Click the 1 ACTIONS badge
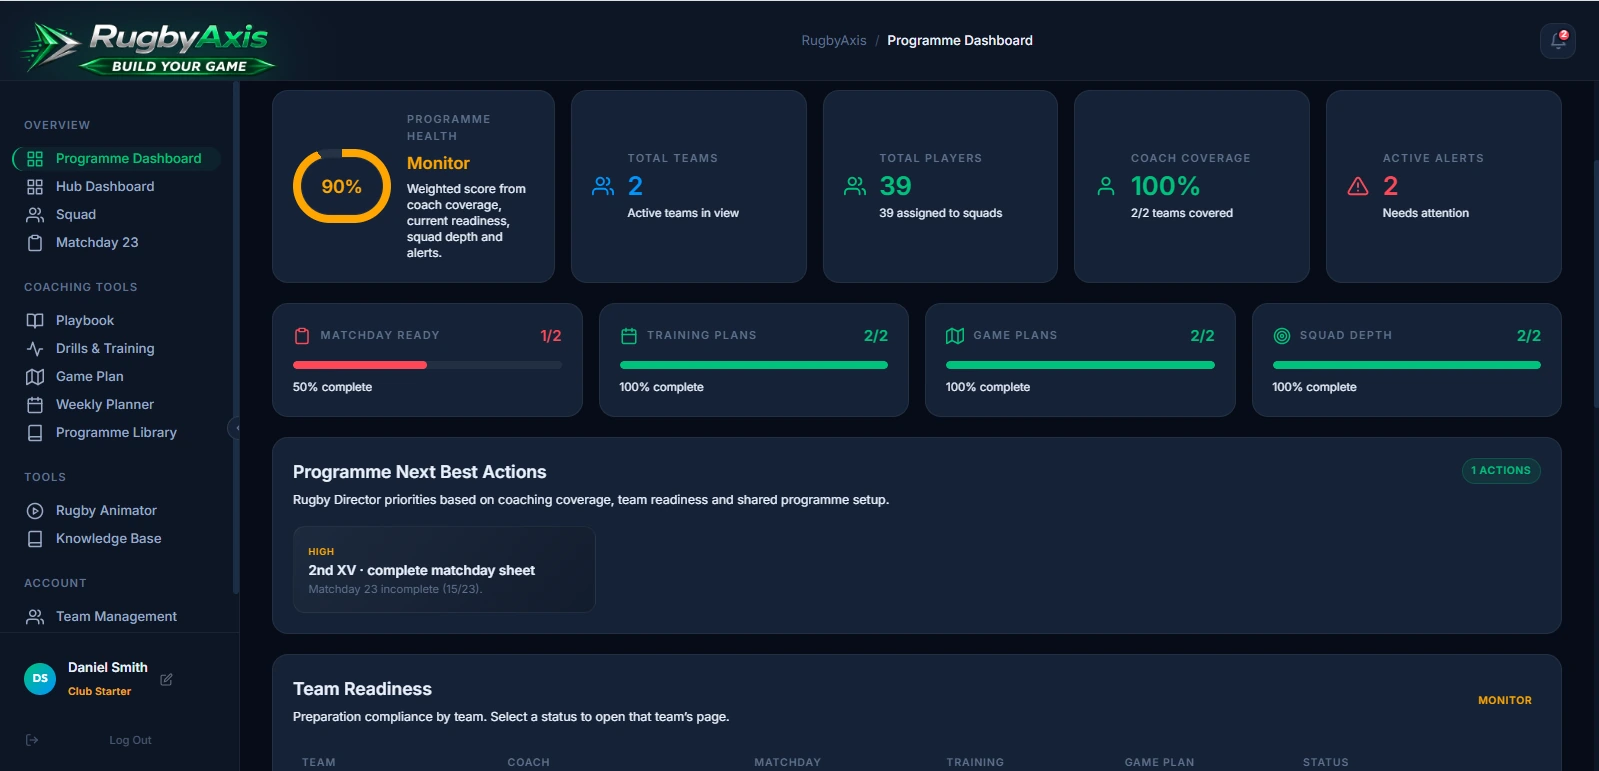This screenshot has height=771, width=1599. (x=1501, y=471)
